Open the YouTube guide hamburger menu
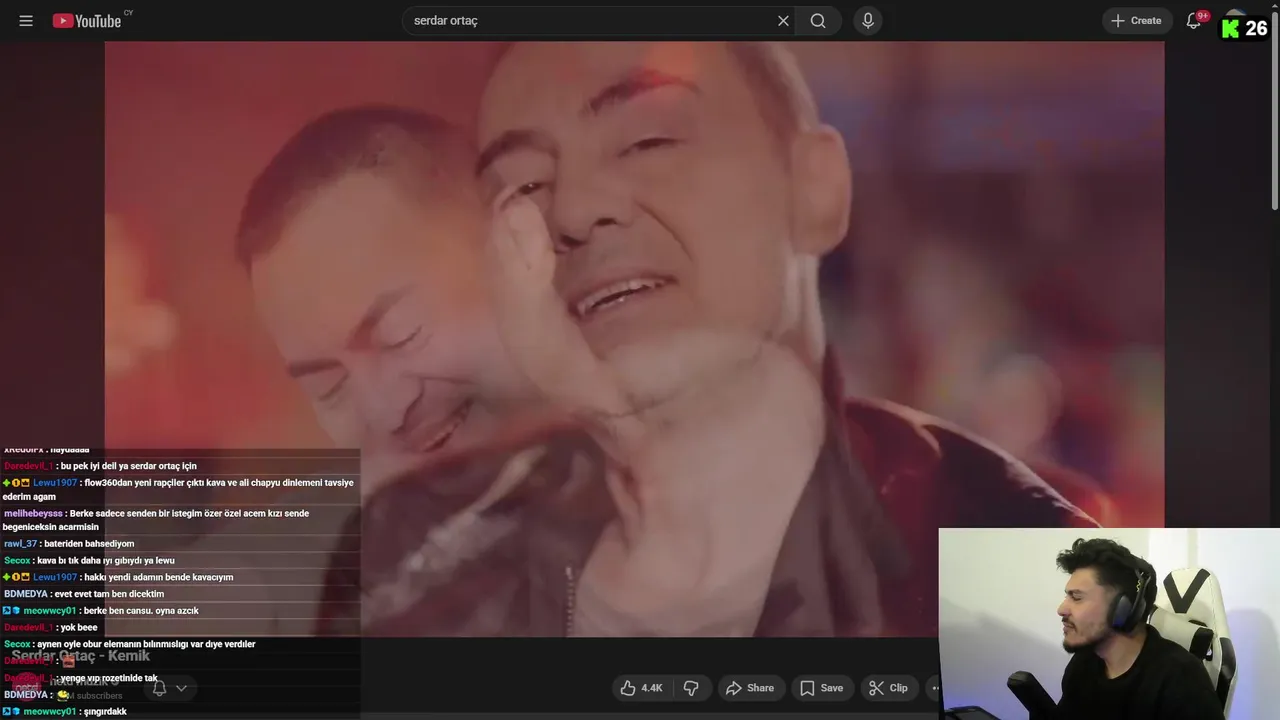The width and height of the screenshot is (1280, 720). pyautogui.click(x=26, y=21)
